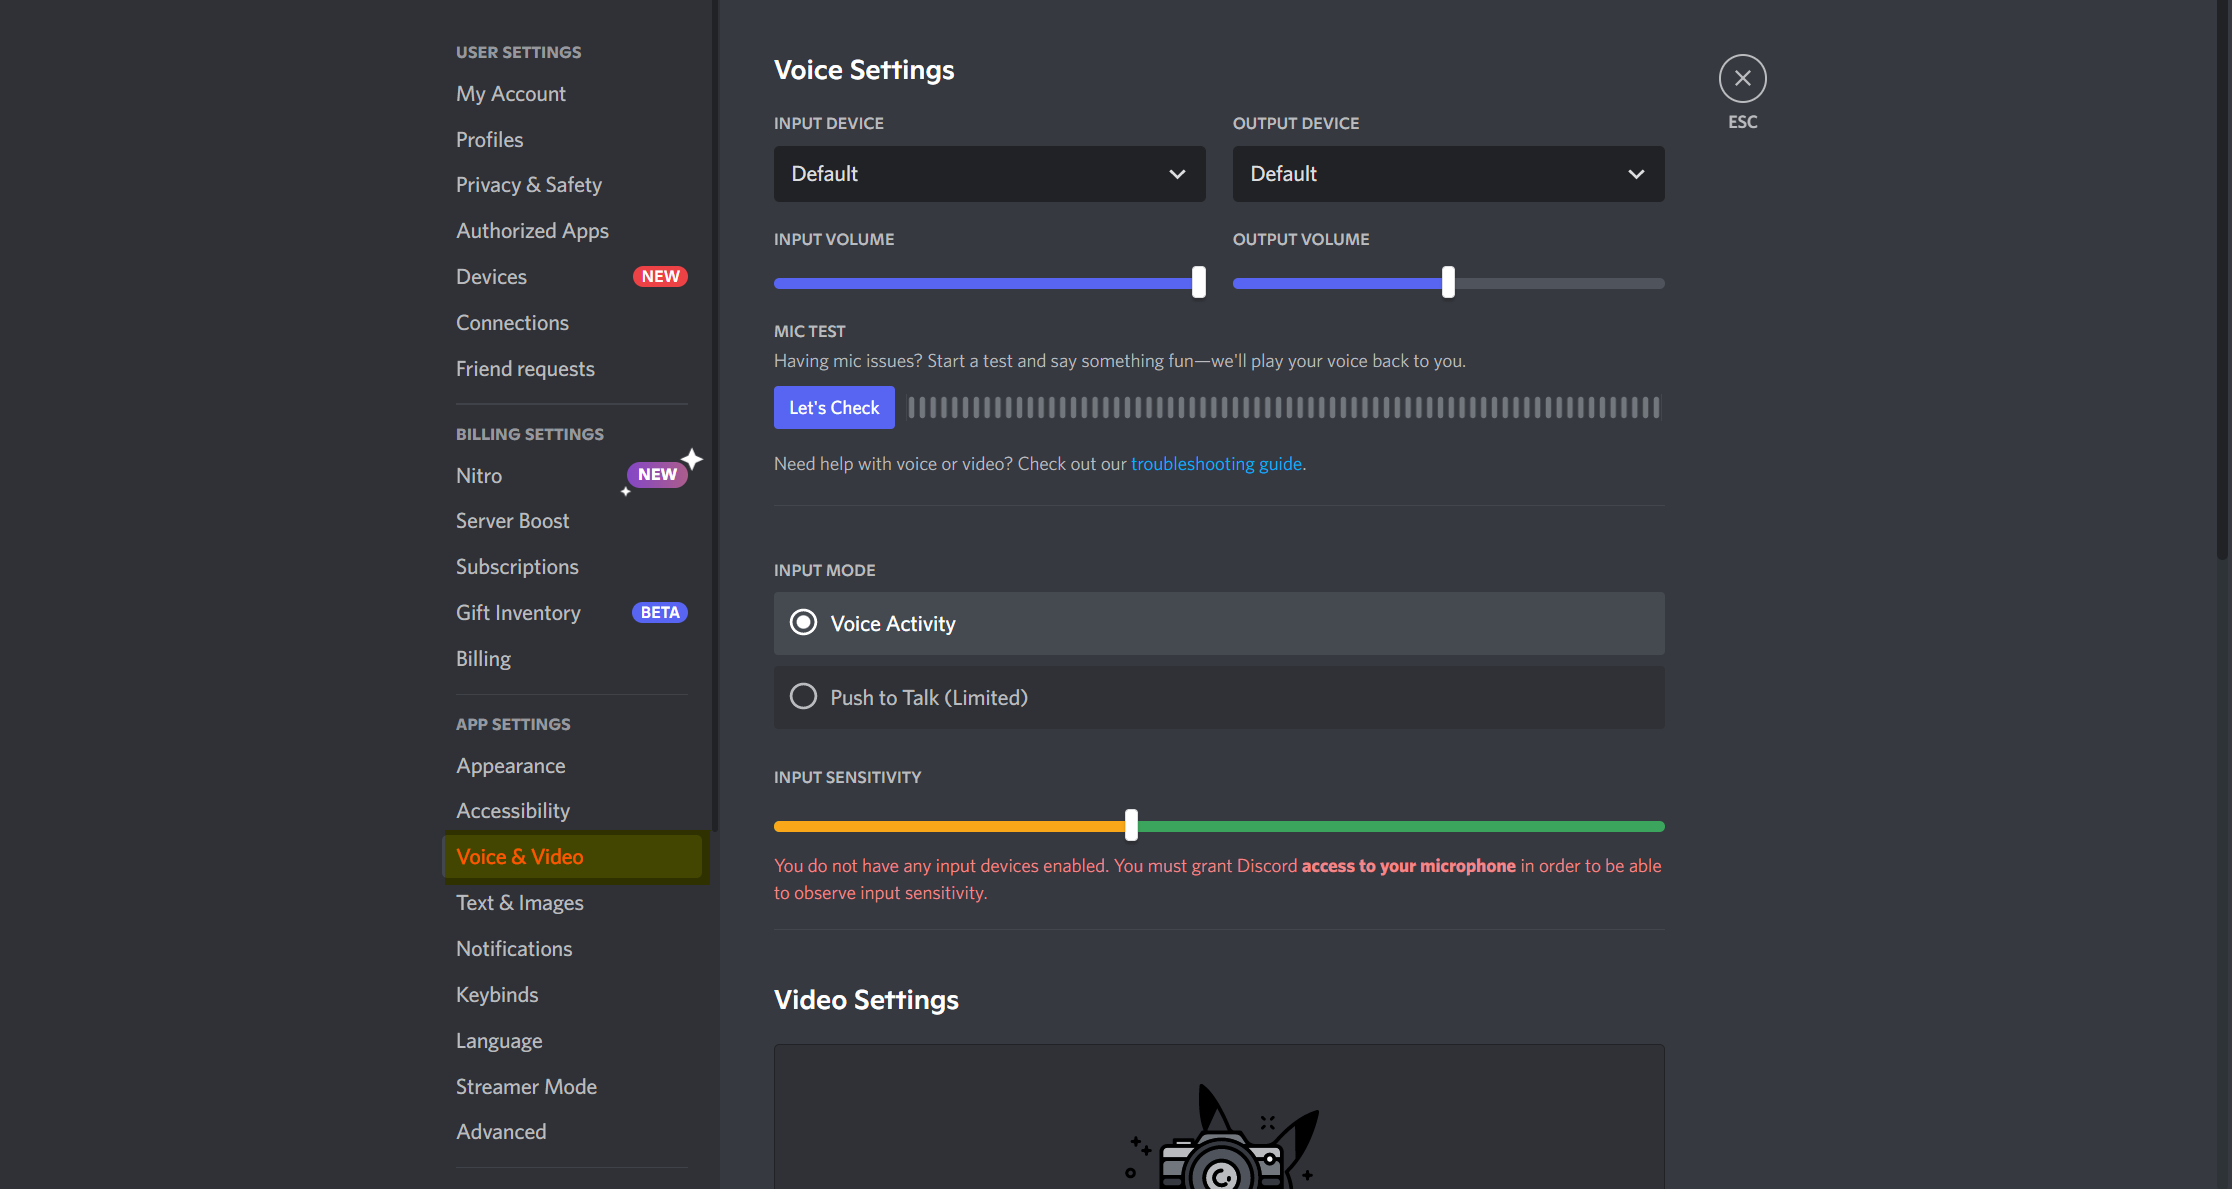Screen dimensions: 2232x1189
Task: Open the Profiles settings section
Action: (490, 139)
